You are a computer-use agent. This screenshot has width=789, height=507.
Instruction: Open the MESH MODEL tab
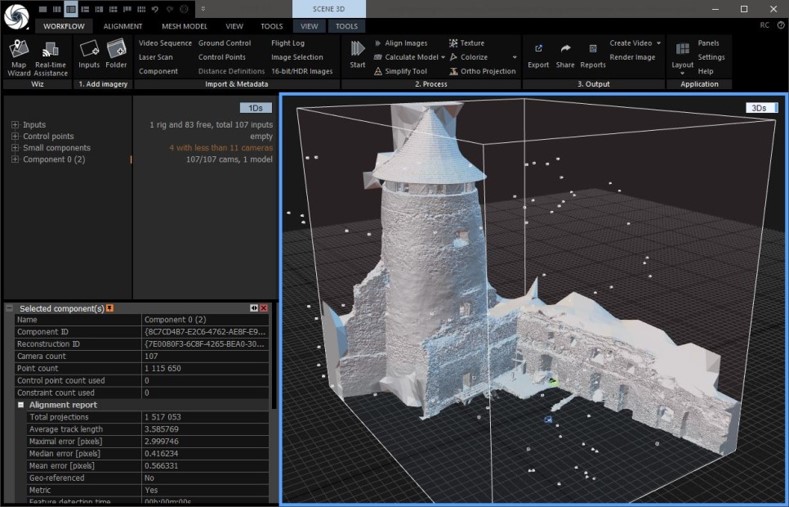[x=184, y=26]
